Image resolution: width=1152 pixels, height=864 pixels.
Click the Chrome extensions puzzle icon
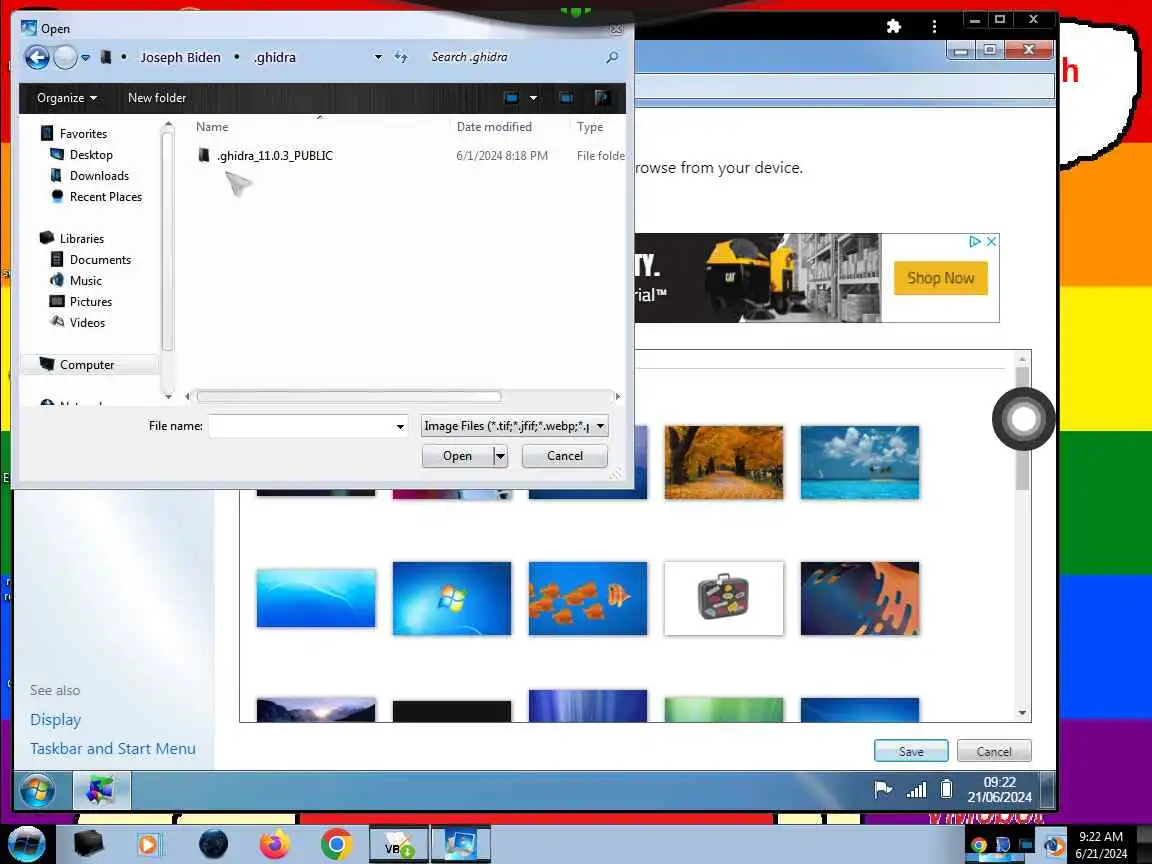coord(893,26)
